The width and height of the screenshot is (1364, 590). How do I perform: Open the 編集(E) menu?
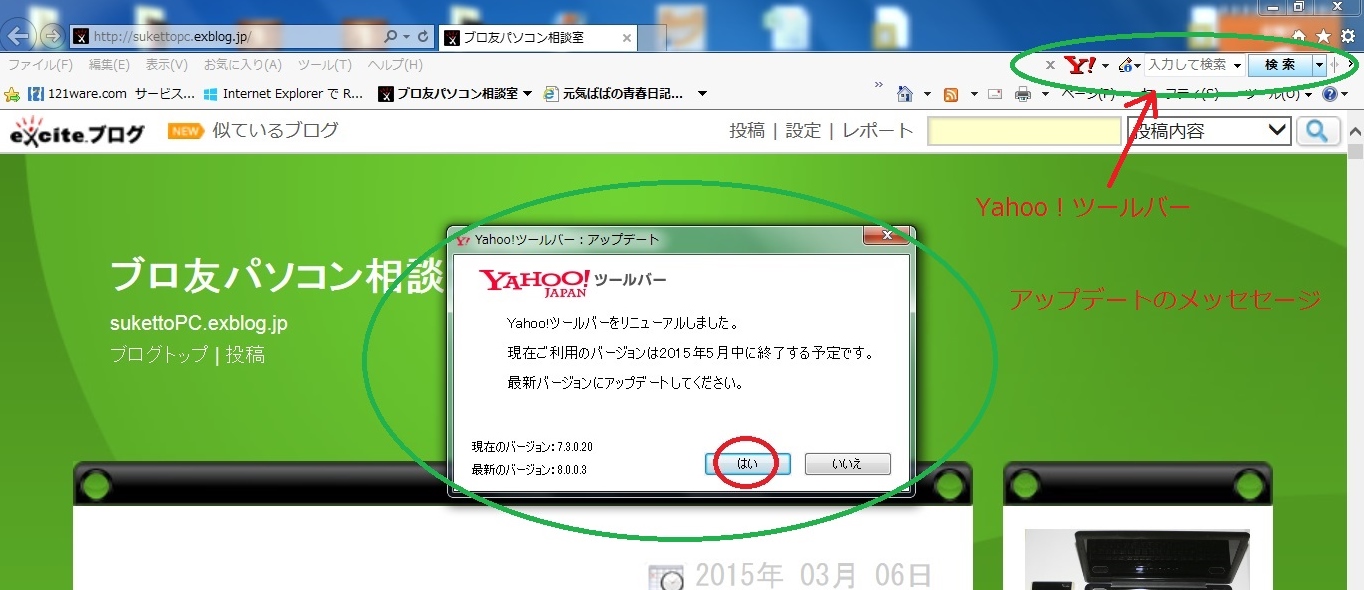[x=109, y=65]
